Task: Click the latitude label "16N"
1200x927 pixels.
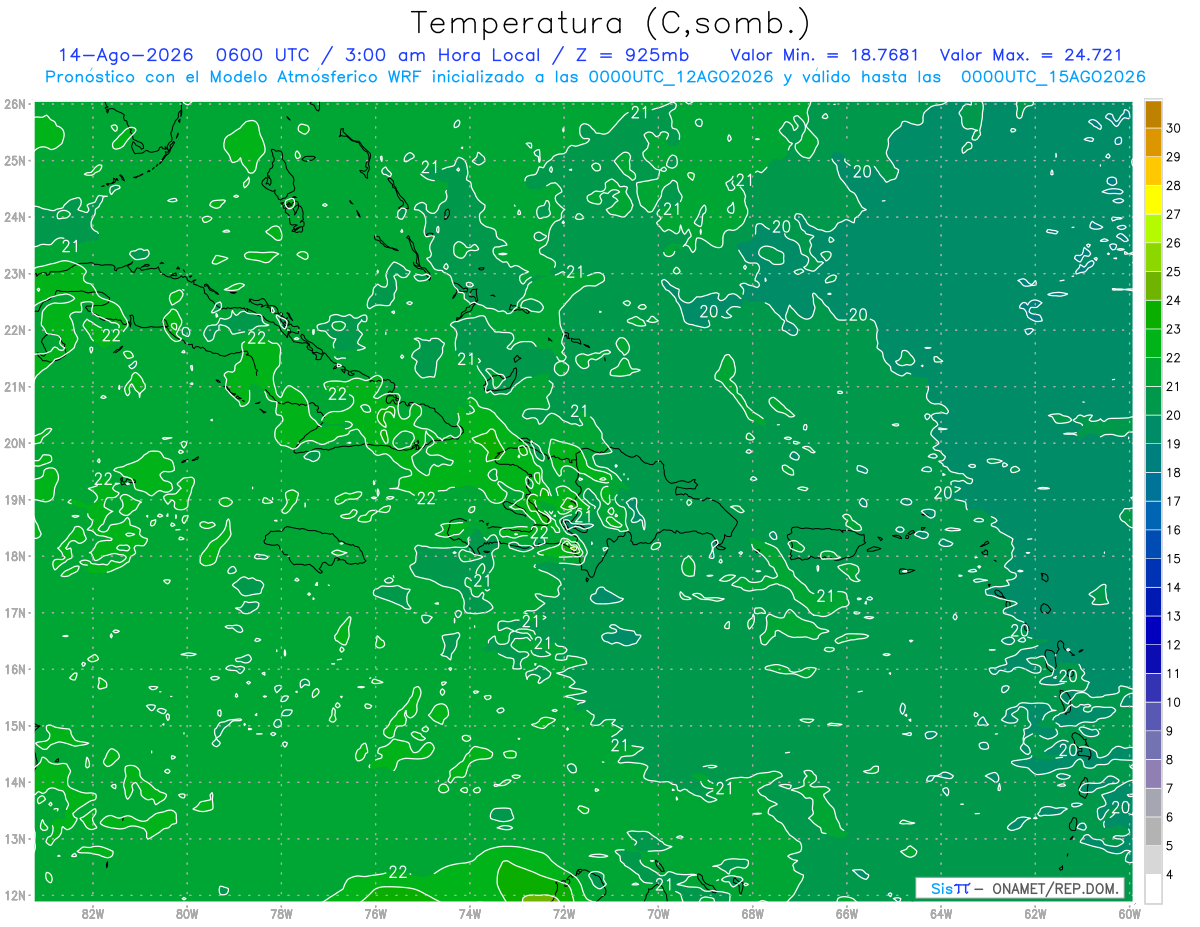Action: coord(15,669)
